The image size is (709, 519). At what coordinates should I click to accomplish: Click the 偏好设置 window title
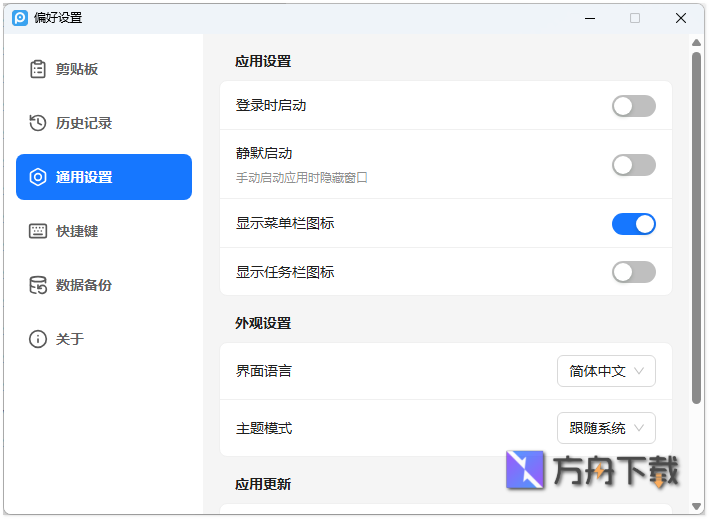pyautogui.click(x=58, y=18)
